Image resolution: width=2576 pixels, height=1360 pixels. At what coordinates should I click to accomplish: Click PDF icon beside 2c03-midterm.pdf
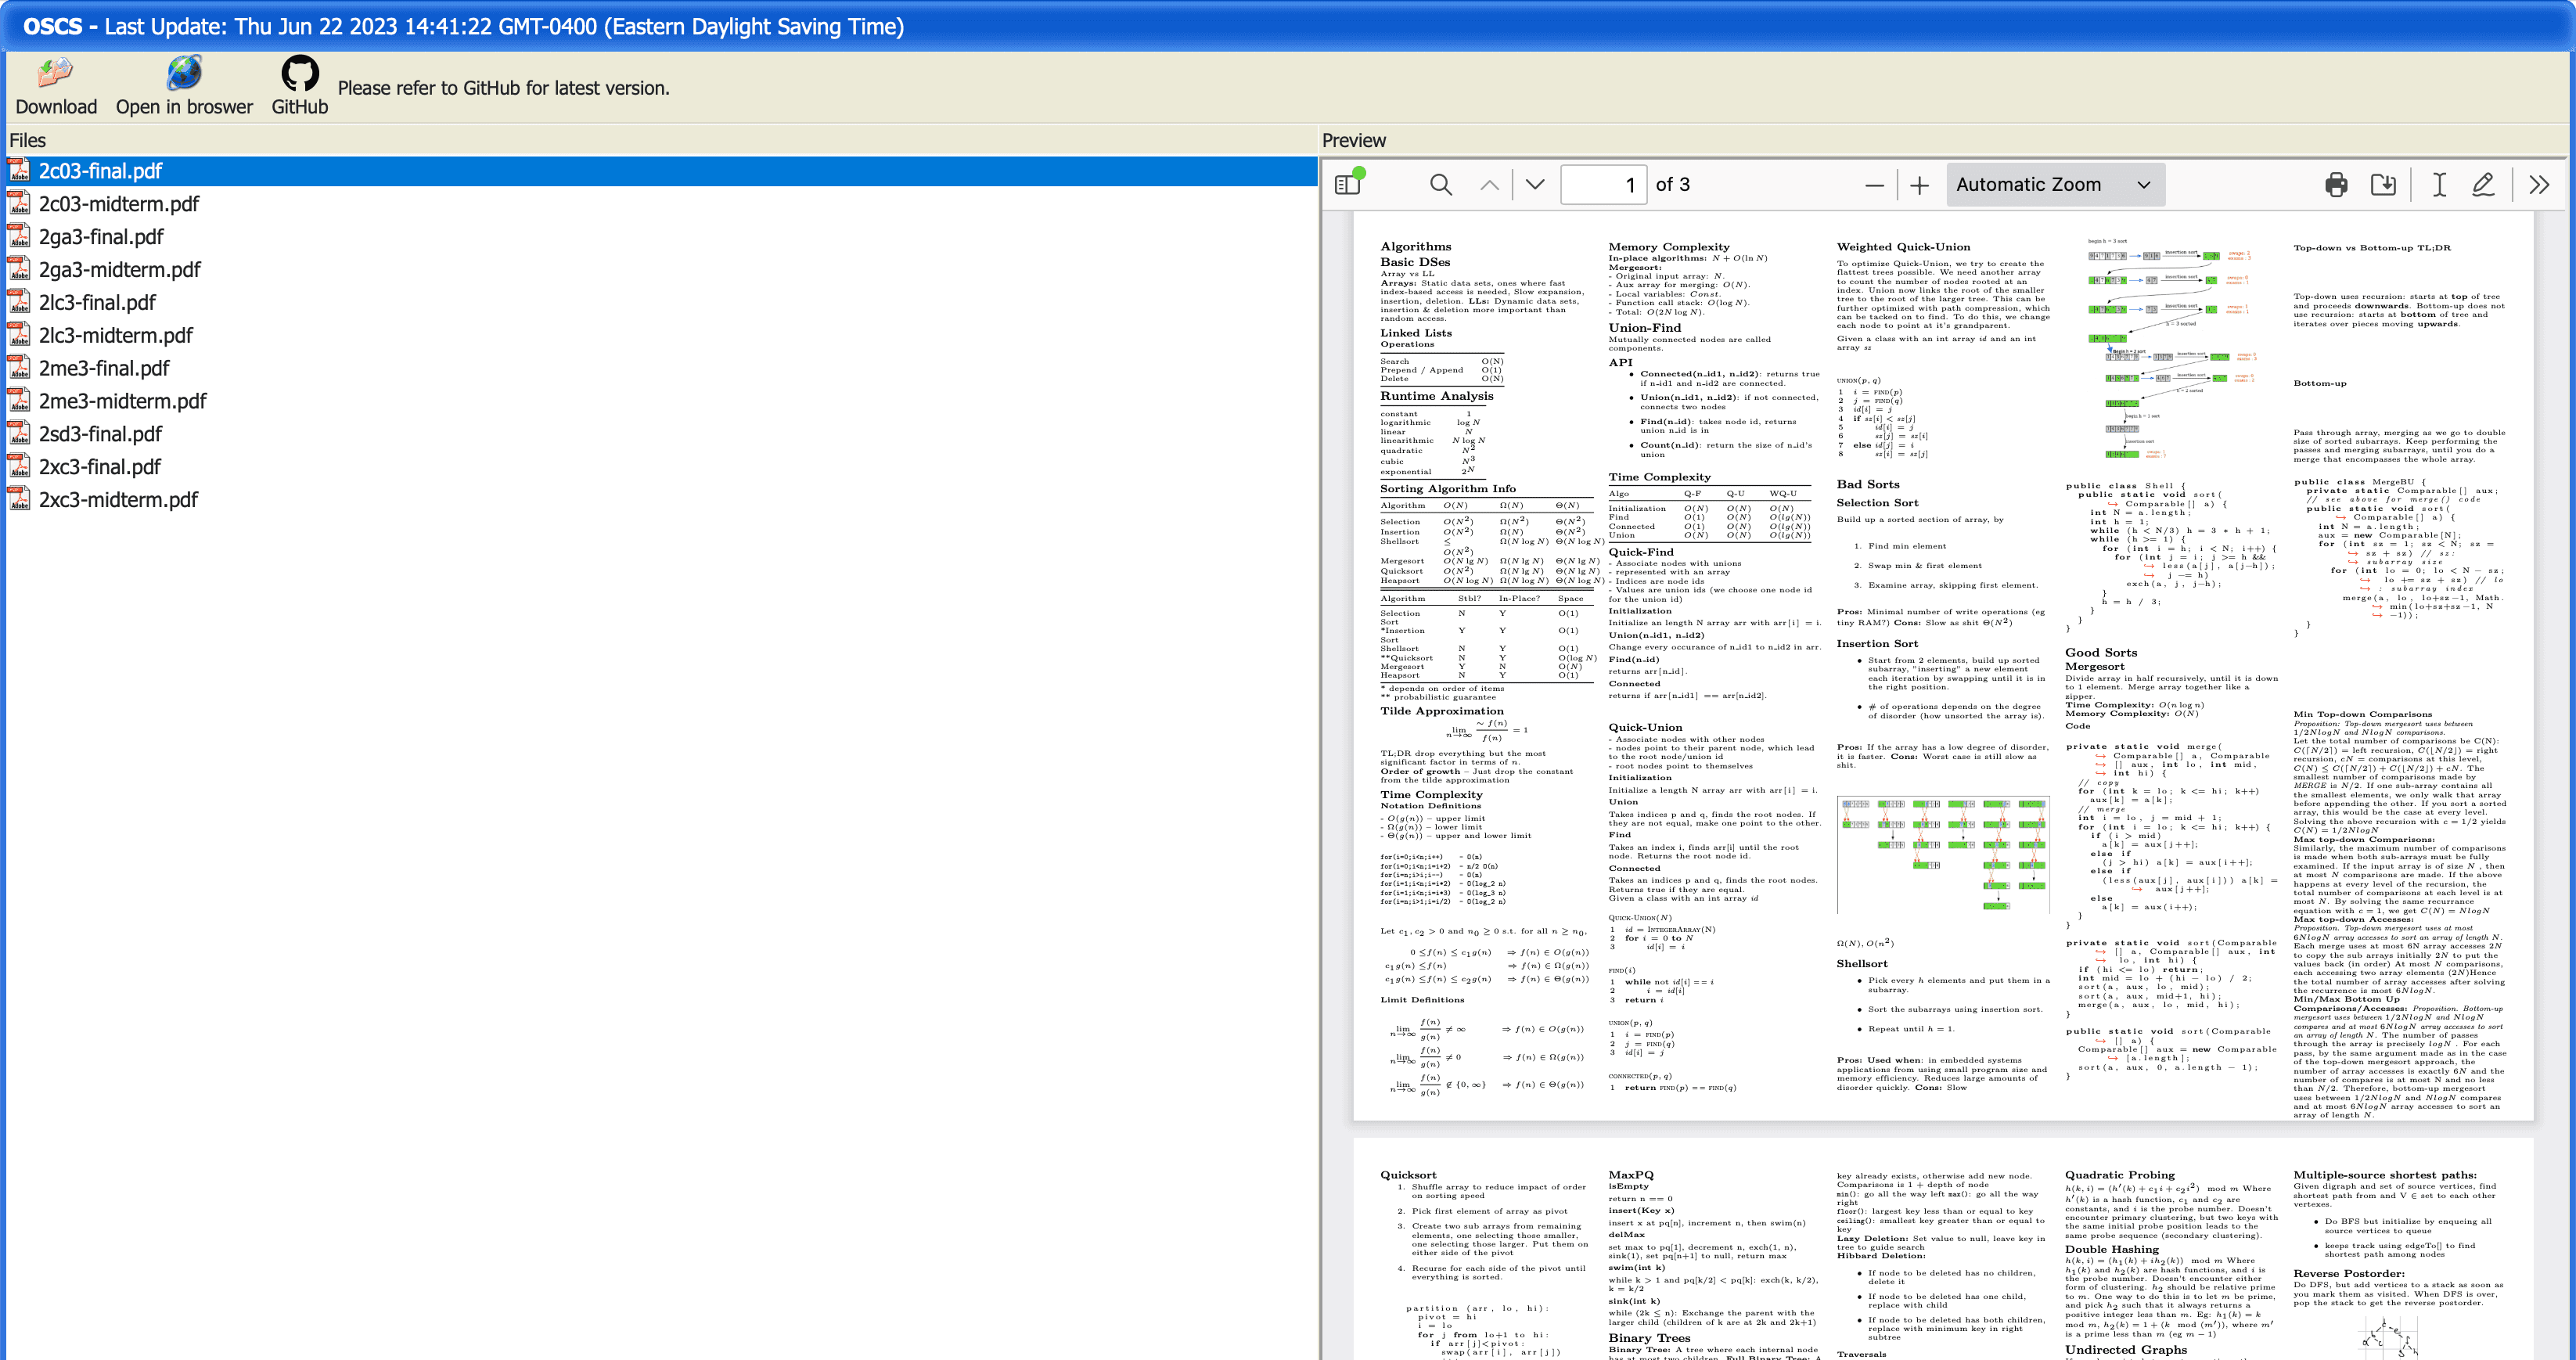point(19,203)
